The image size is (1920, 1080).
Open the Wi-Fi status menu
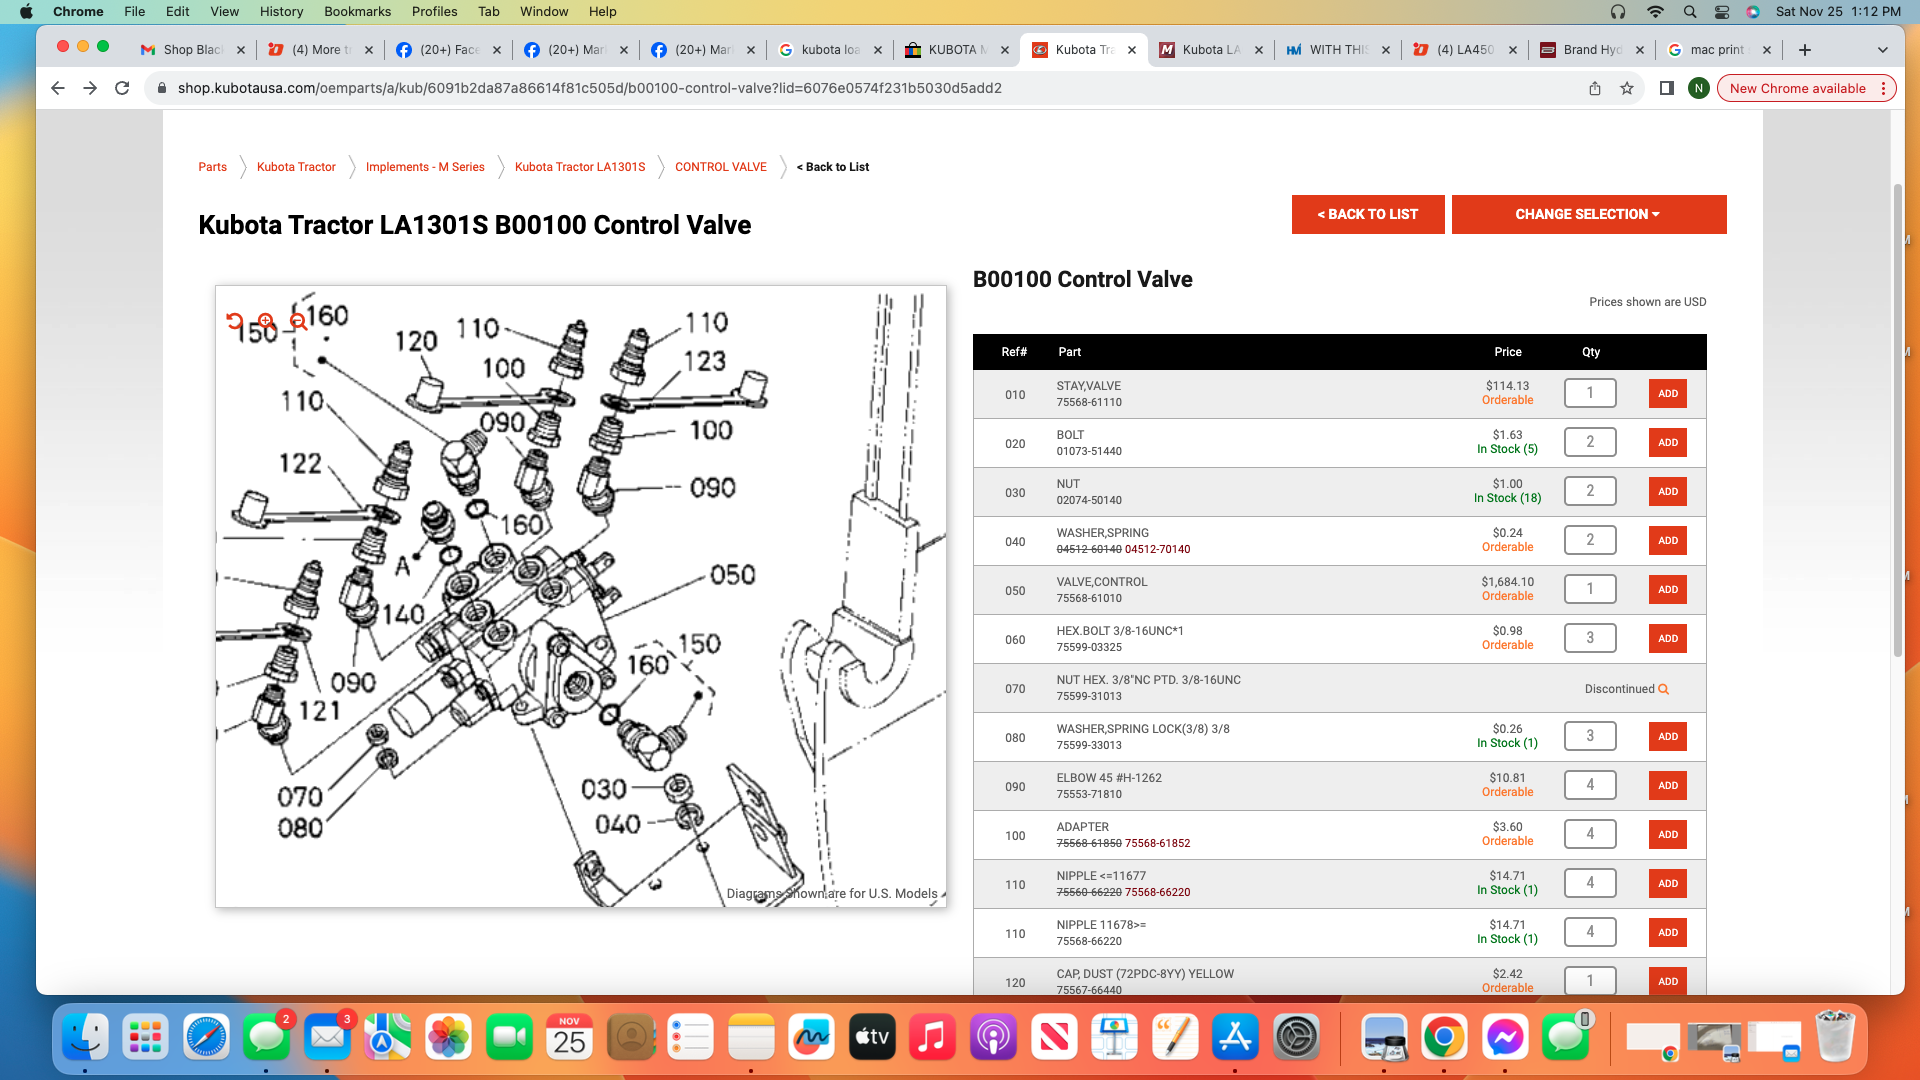(1655, 12)
